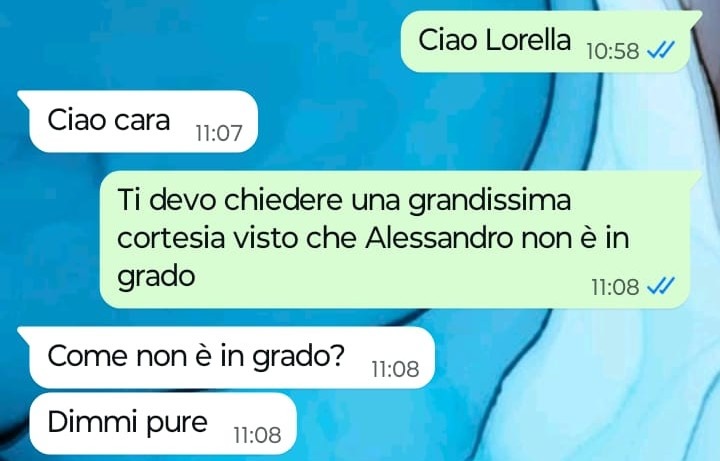Viewport: 720px width, 461px height.
Task: Click the 11:08 timestamp beside 'Come non è in grado?'
Action: pyautogui.click(x=395, y=369)
